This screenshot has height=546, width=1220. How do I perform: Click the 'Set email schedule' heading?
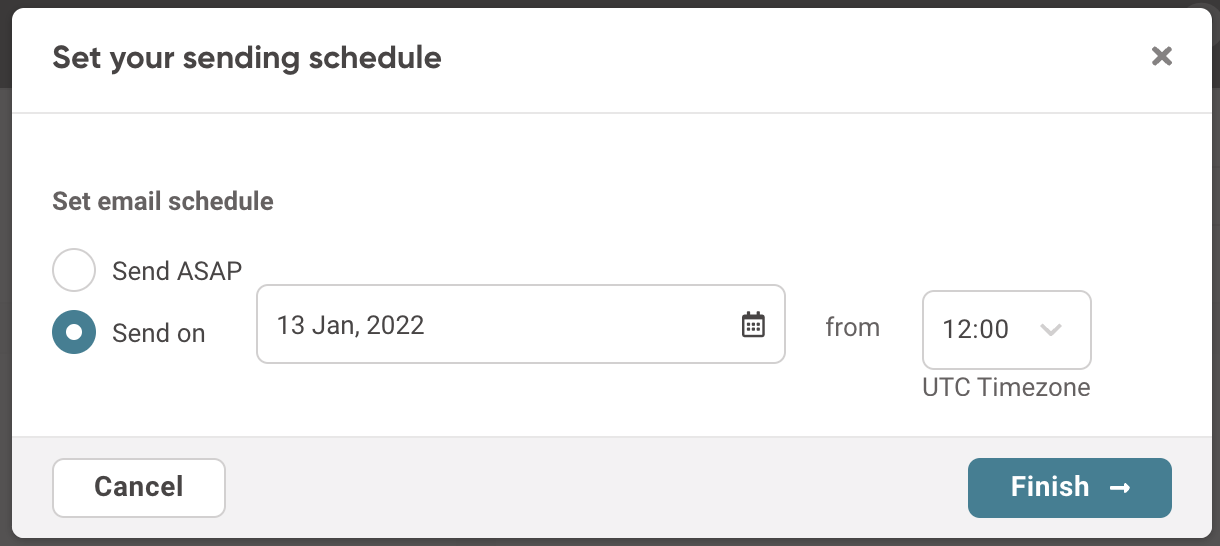163,201
